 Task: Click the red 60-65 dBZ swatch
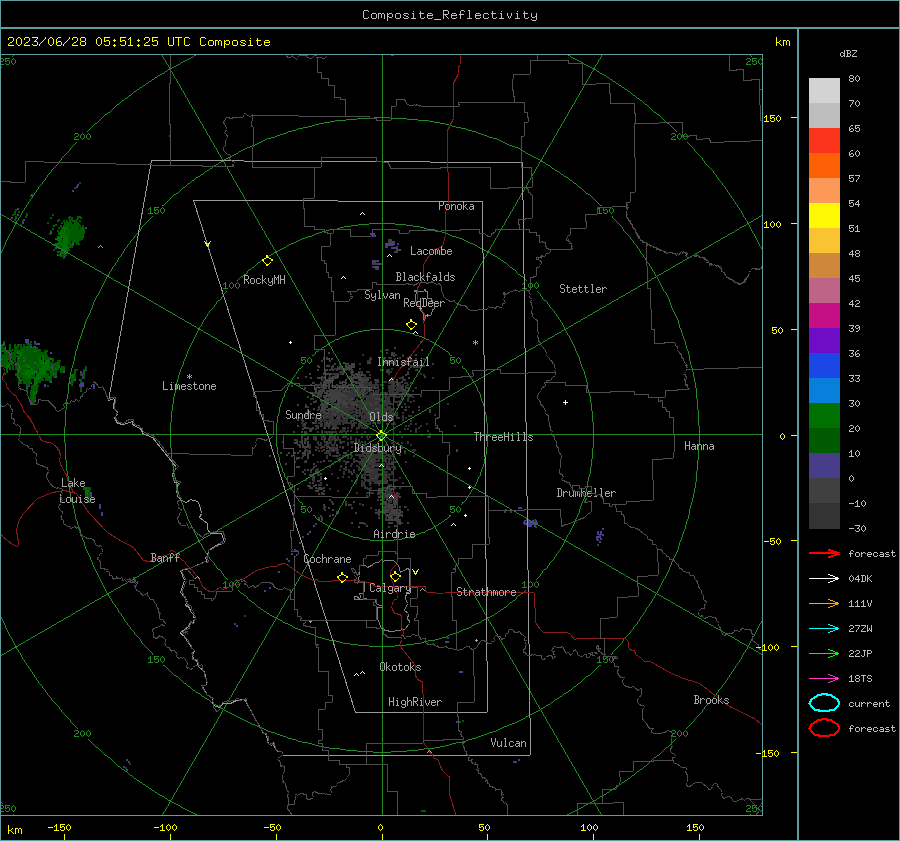(x=824, y=141)
